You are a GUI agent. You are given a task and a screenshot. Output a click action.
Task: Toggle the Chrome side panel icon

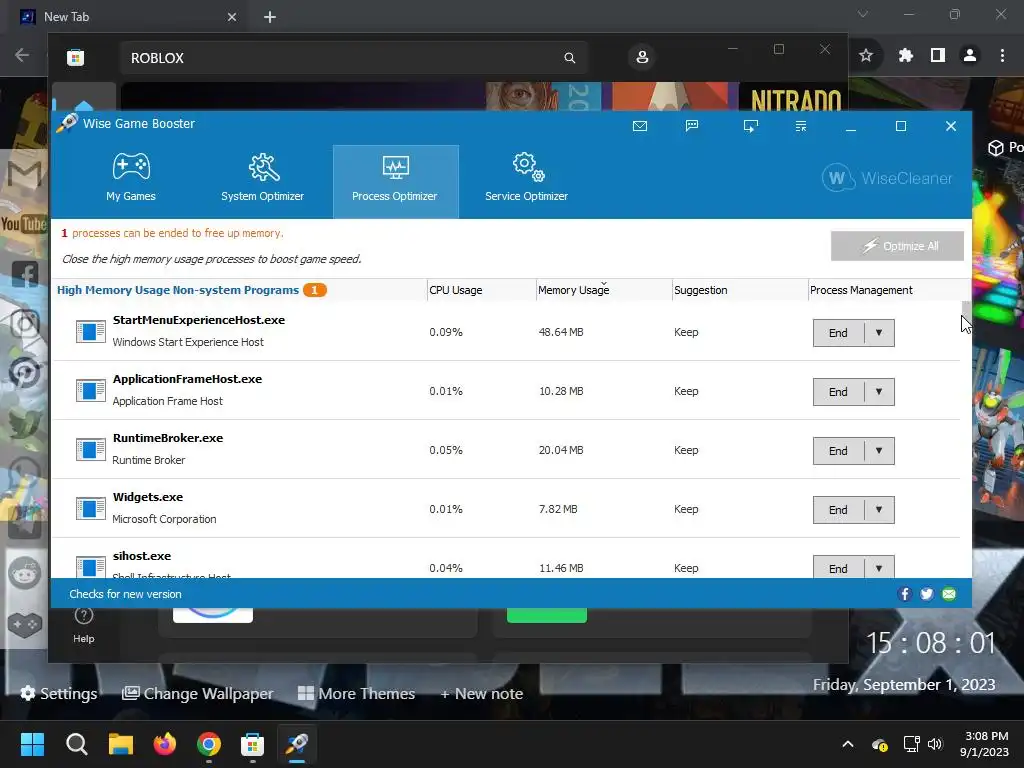pos(938,56)
